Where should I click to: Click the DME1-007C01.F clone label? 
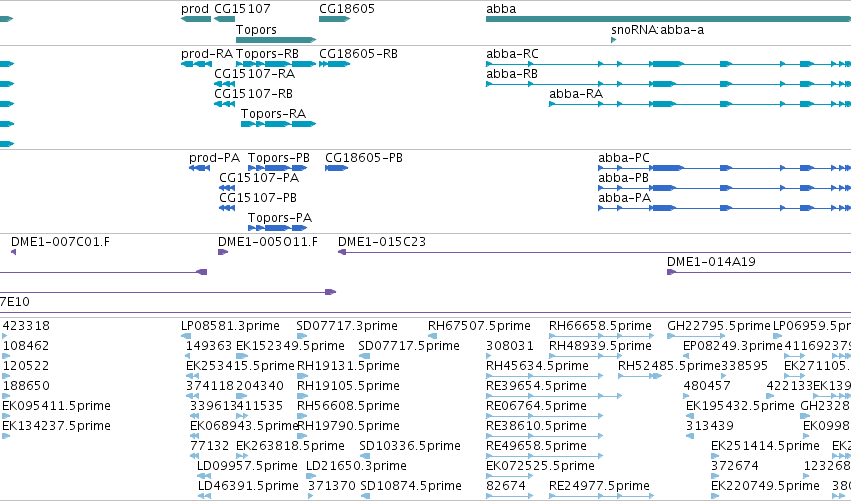pos(60,242)
